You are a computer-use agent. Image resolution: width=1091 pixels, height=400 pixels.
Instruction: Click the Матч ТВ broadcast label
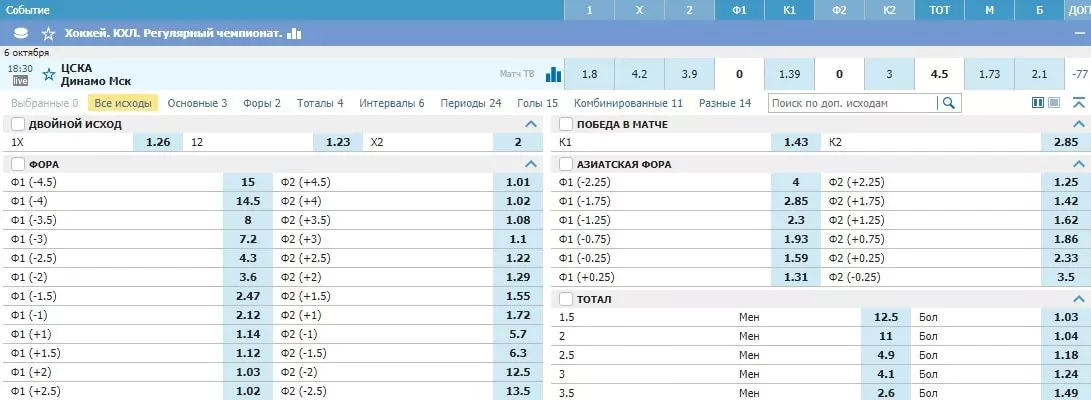point(517,74)
